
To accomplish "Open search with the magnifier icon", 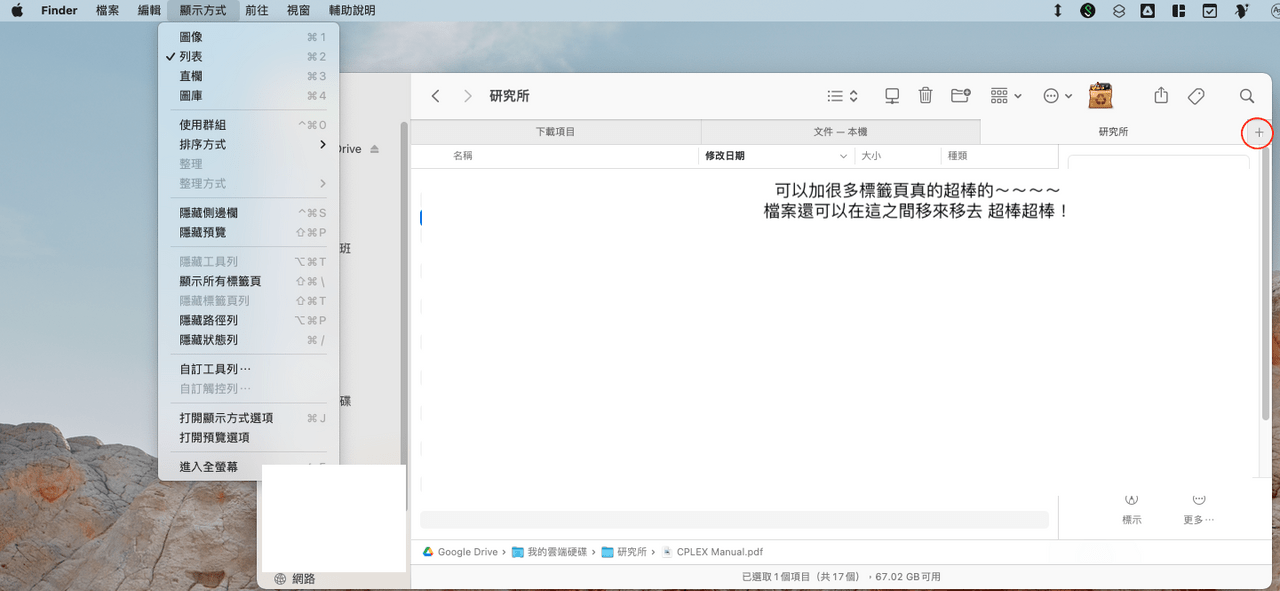I will (1247, 96).
